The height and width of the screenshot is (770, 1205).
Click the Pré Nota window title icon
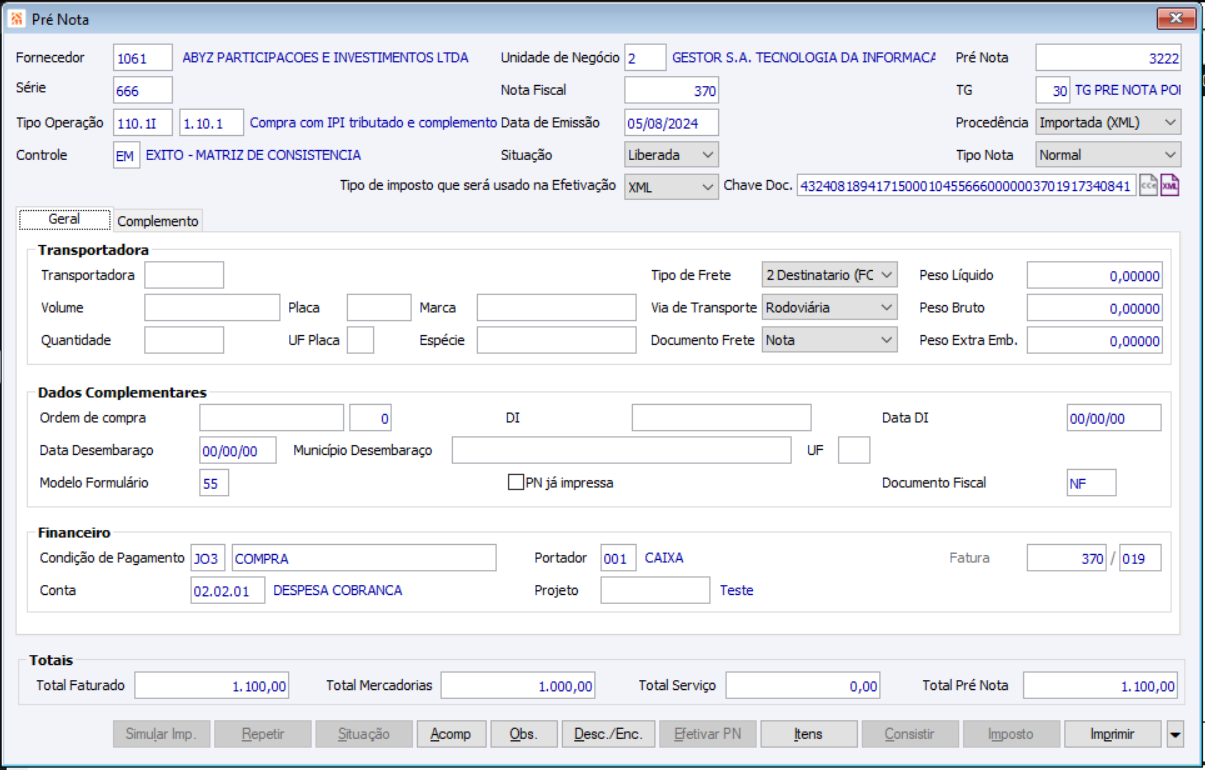coord(16,18)
